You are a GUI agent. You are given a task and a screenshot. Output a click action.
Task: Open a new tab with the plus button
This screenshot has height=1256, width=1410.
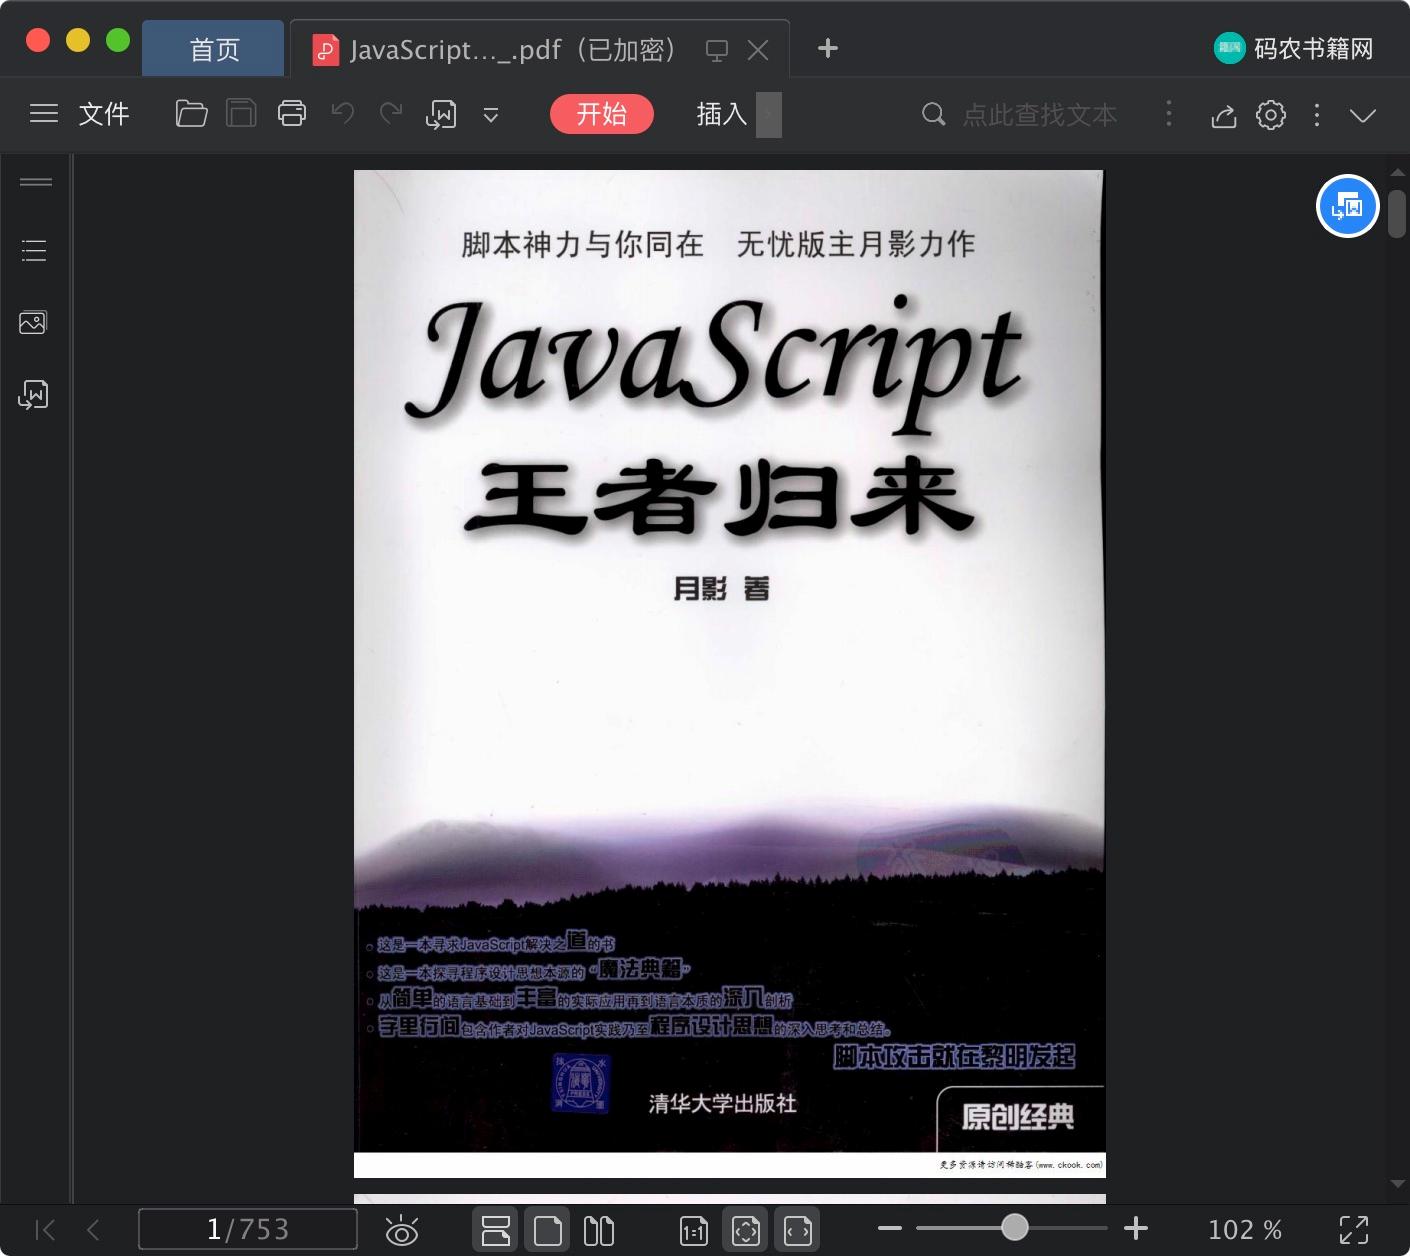click(x=828, y=48)
